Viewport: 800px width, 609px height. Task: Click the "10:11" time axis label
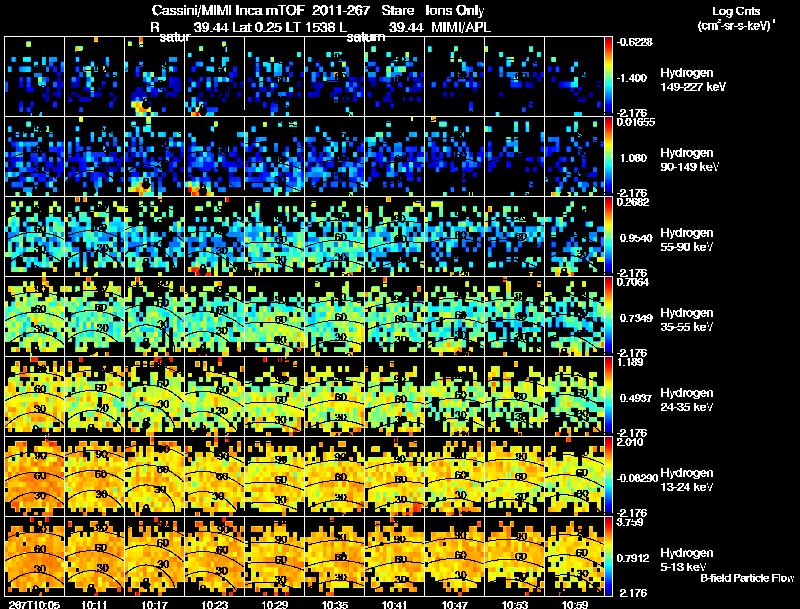(x=94, y=604)
